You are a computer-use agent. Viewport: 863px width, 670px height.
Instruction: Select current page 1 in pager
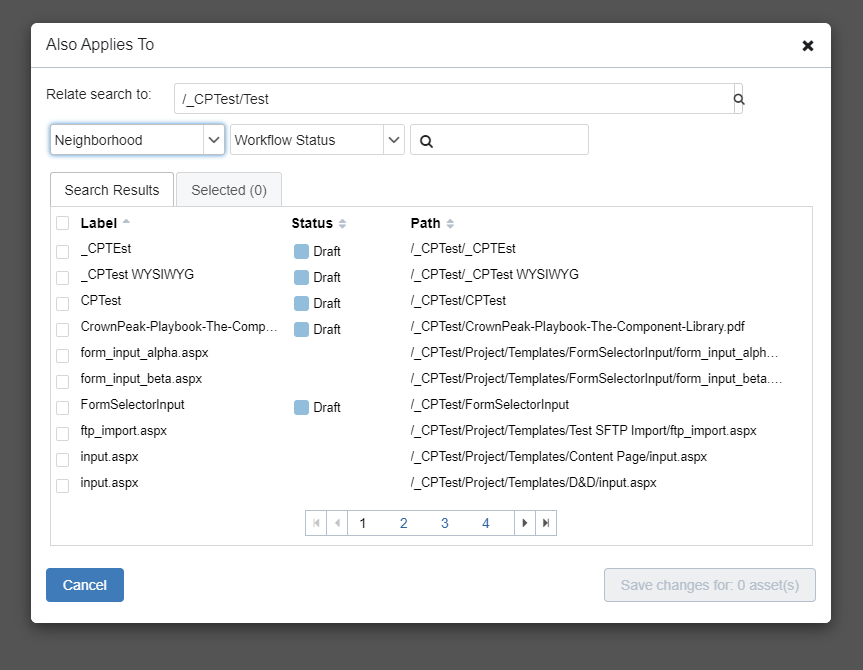point(363,523)
